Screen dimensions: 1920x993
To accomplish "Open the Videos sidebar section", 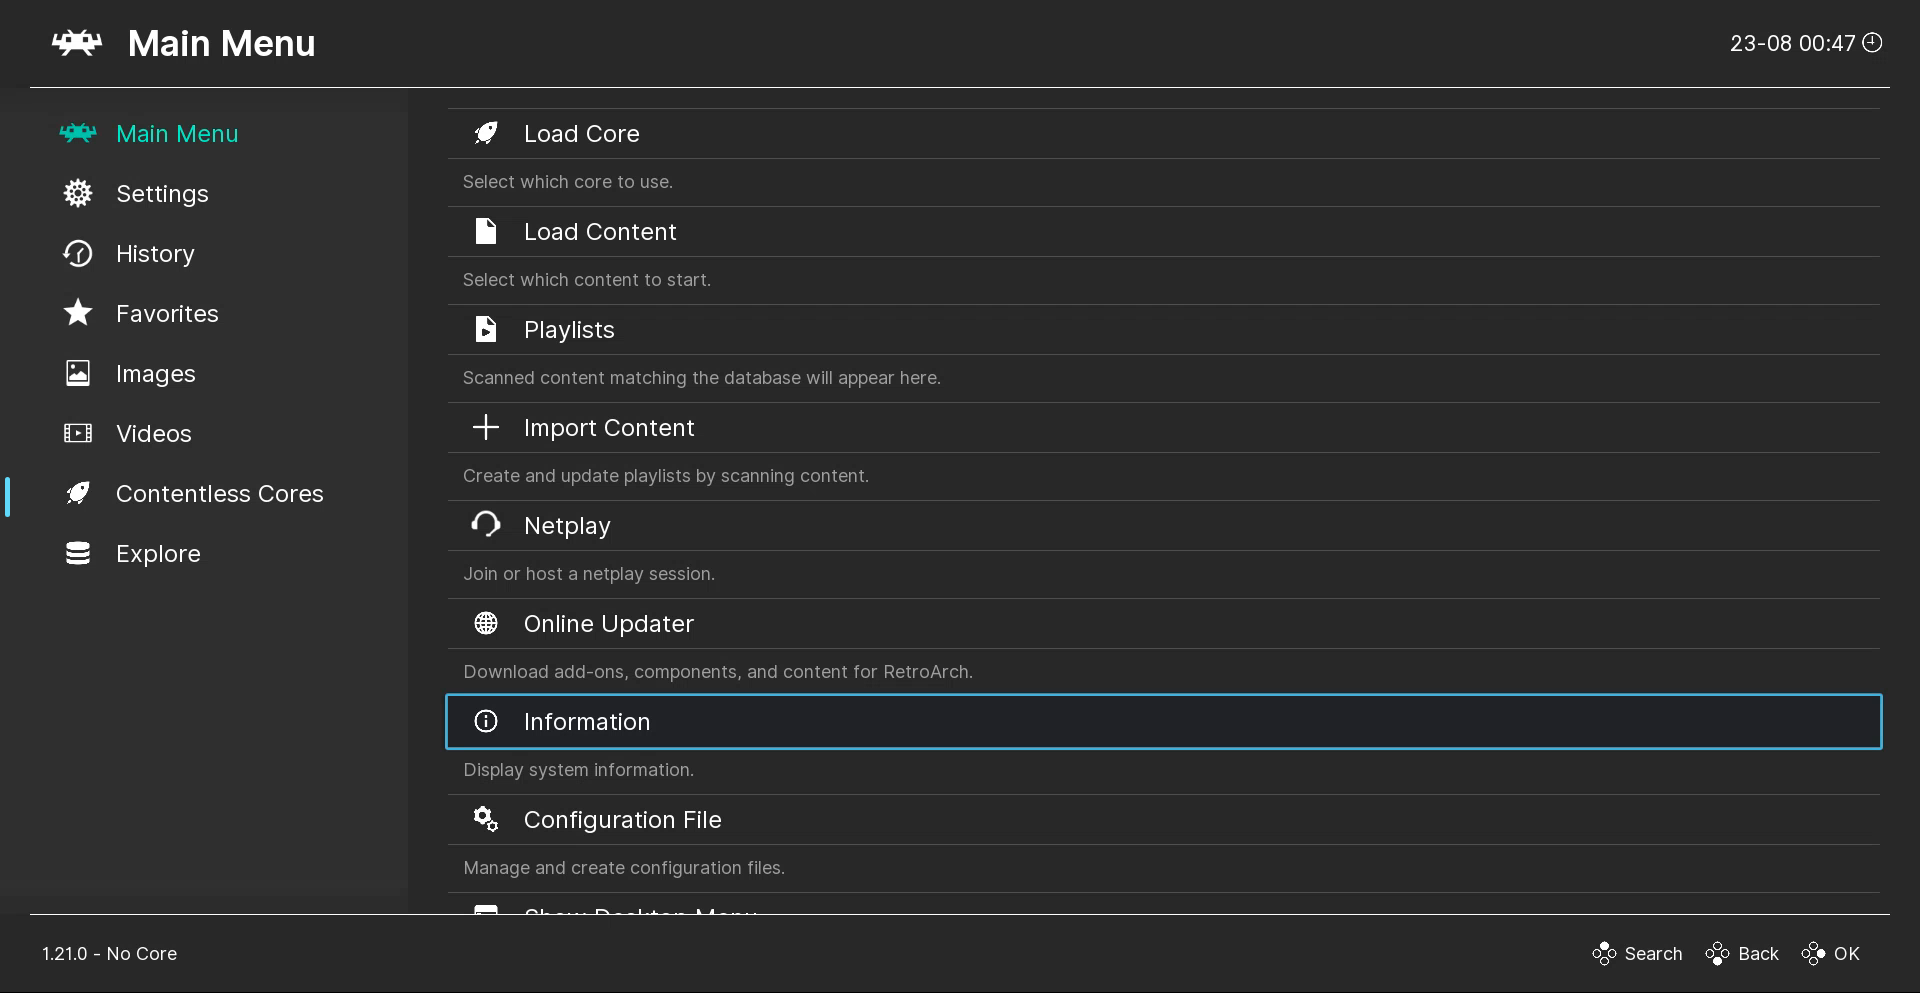I will [153, 433].
